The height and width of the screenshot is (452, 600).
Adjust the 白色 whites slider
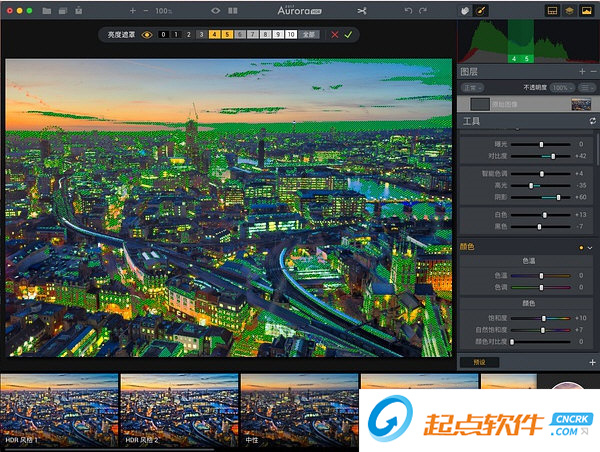pos(541,215)
